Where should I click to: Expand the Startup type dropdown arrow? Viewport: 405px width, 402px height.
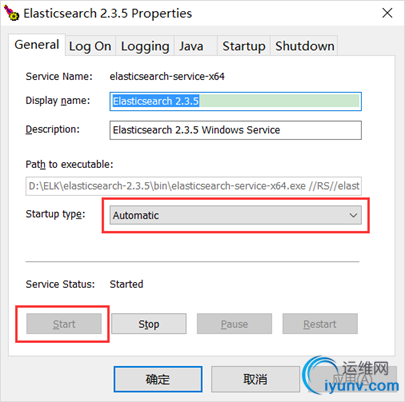click(353, 215)
